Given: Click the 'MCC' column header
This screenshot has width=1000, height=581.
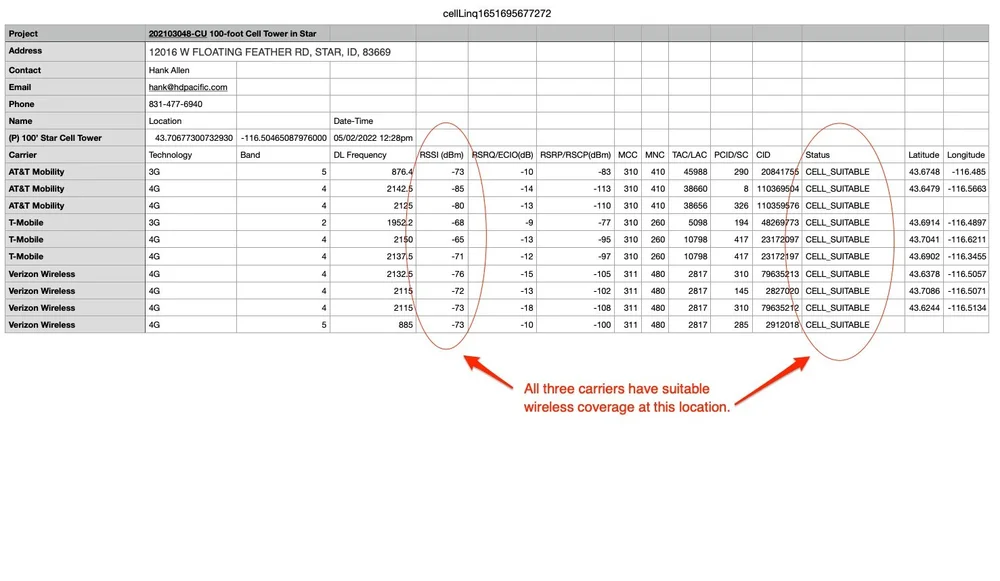Looking at the screenshot, I should click(x=628, y=155).
